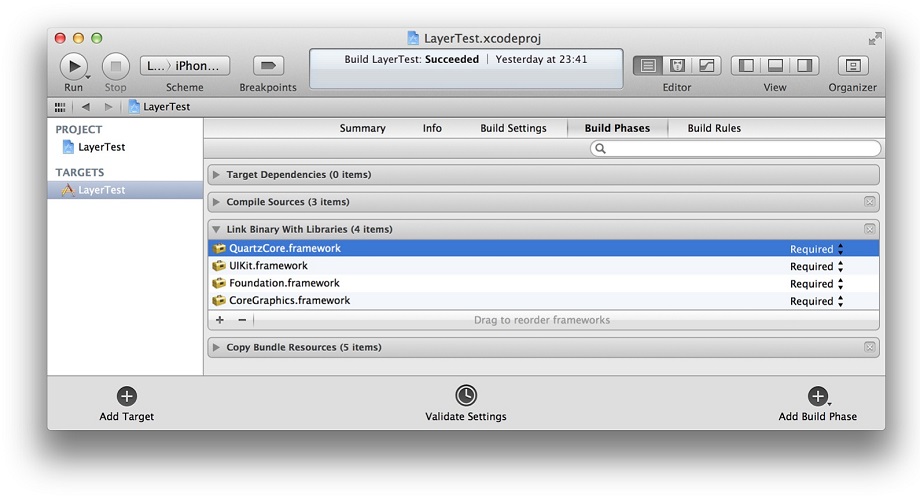
Task: Click the Stop button in toolbar
Action: click(x=116, y=66)
